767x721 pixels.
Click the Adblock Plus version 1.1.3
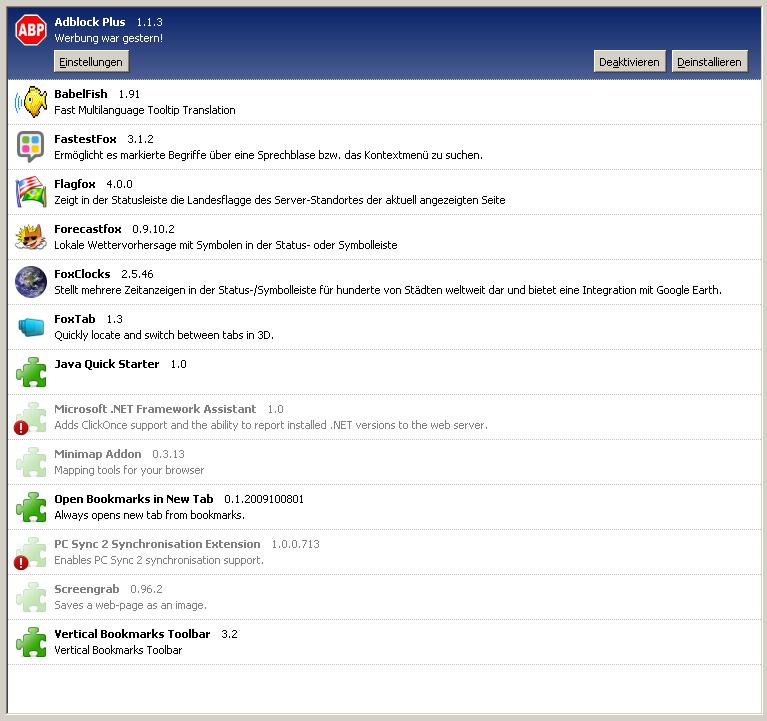click(x=149, y=22)
